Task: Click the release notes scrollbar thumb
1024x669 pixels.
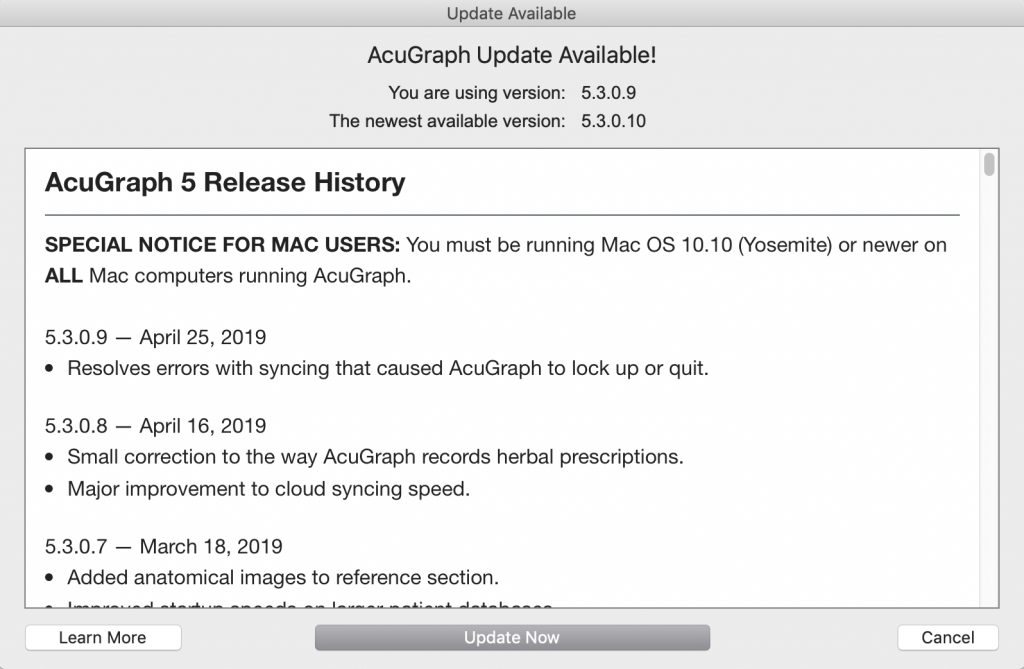Action: pyautogui.click(x=989, y=164)
